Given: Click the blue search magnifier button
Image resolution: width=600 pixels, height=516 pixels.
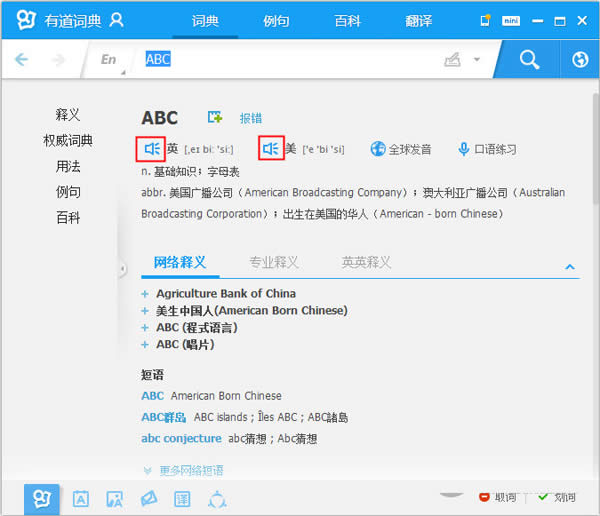Looking at the screenshot, I should 529,60.
